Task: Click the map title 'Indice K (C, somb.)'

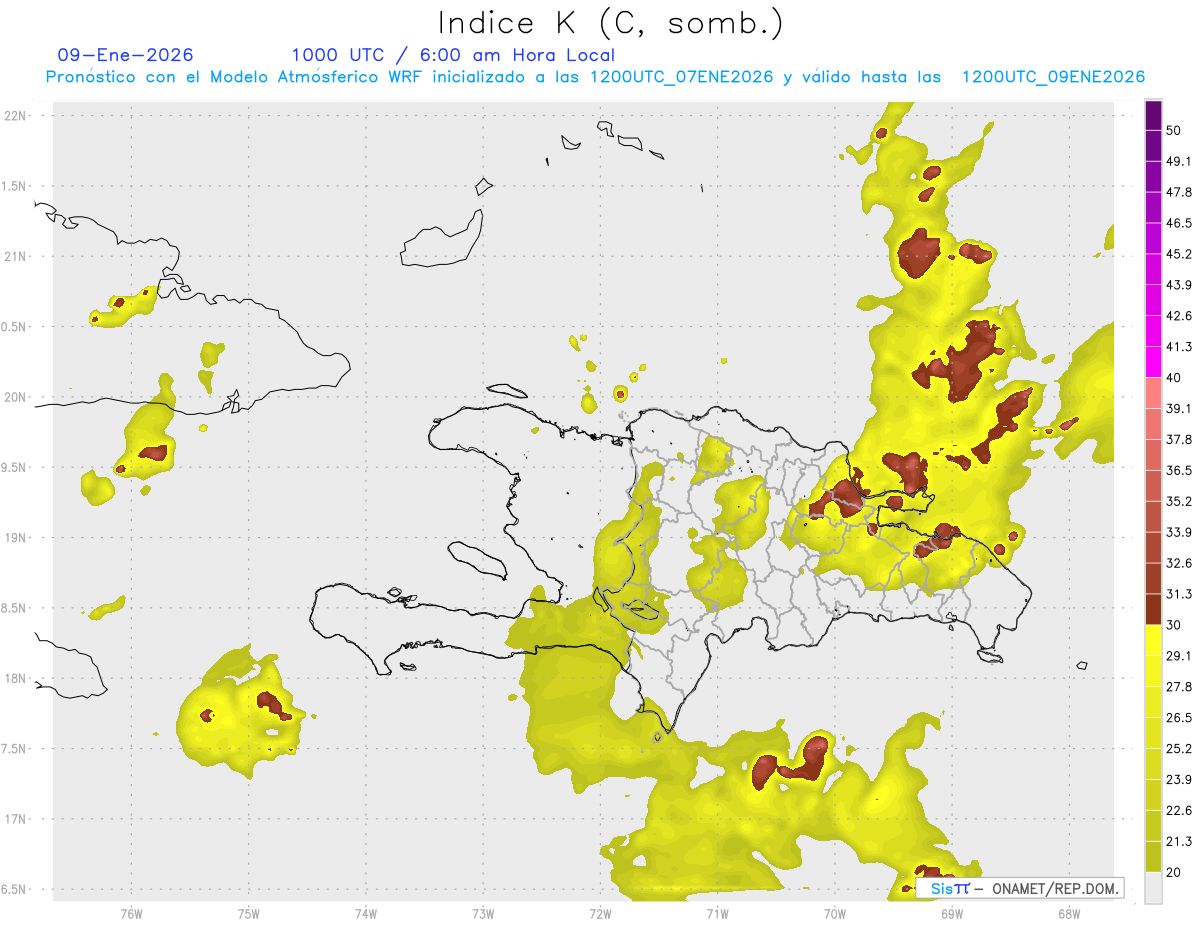Action: click(x=610, y=23)
